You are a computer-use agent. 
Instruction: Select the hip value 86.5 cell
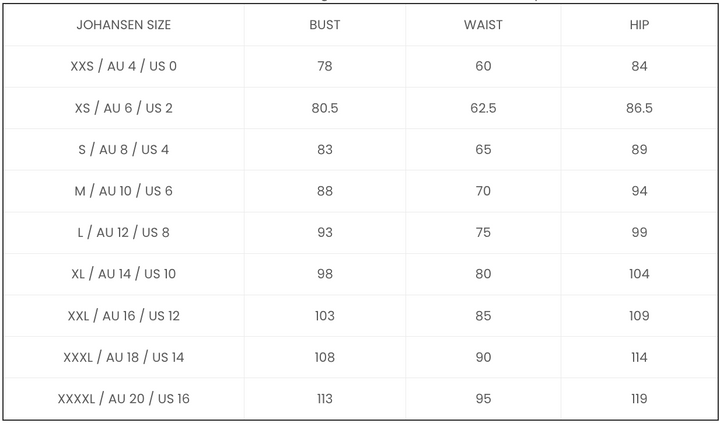[639, 108]
